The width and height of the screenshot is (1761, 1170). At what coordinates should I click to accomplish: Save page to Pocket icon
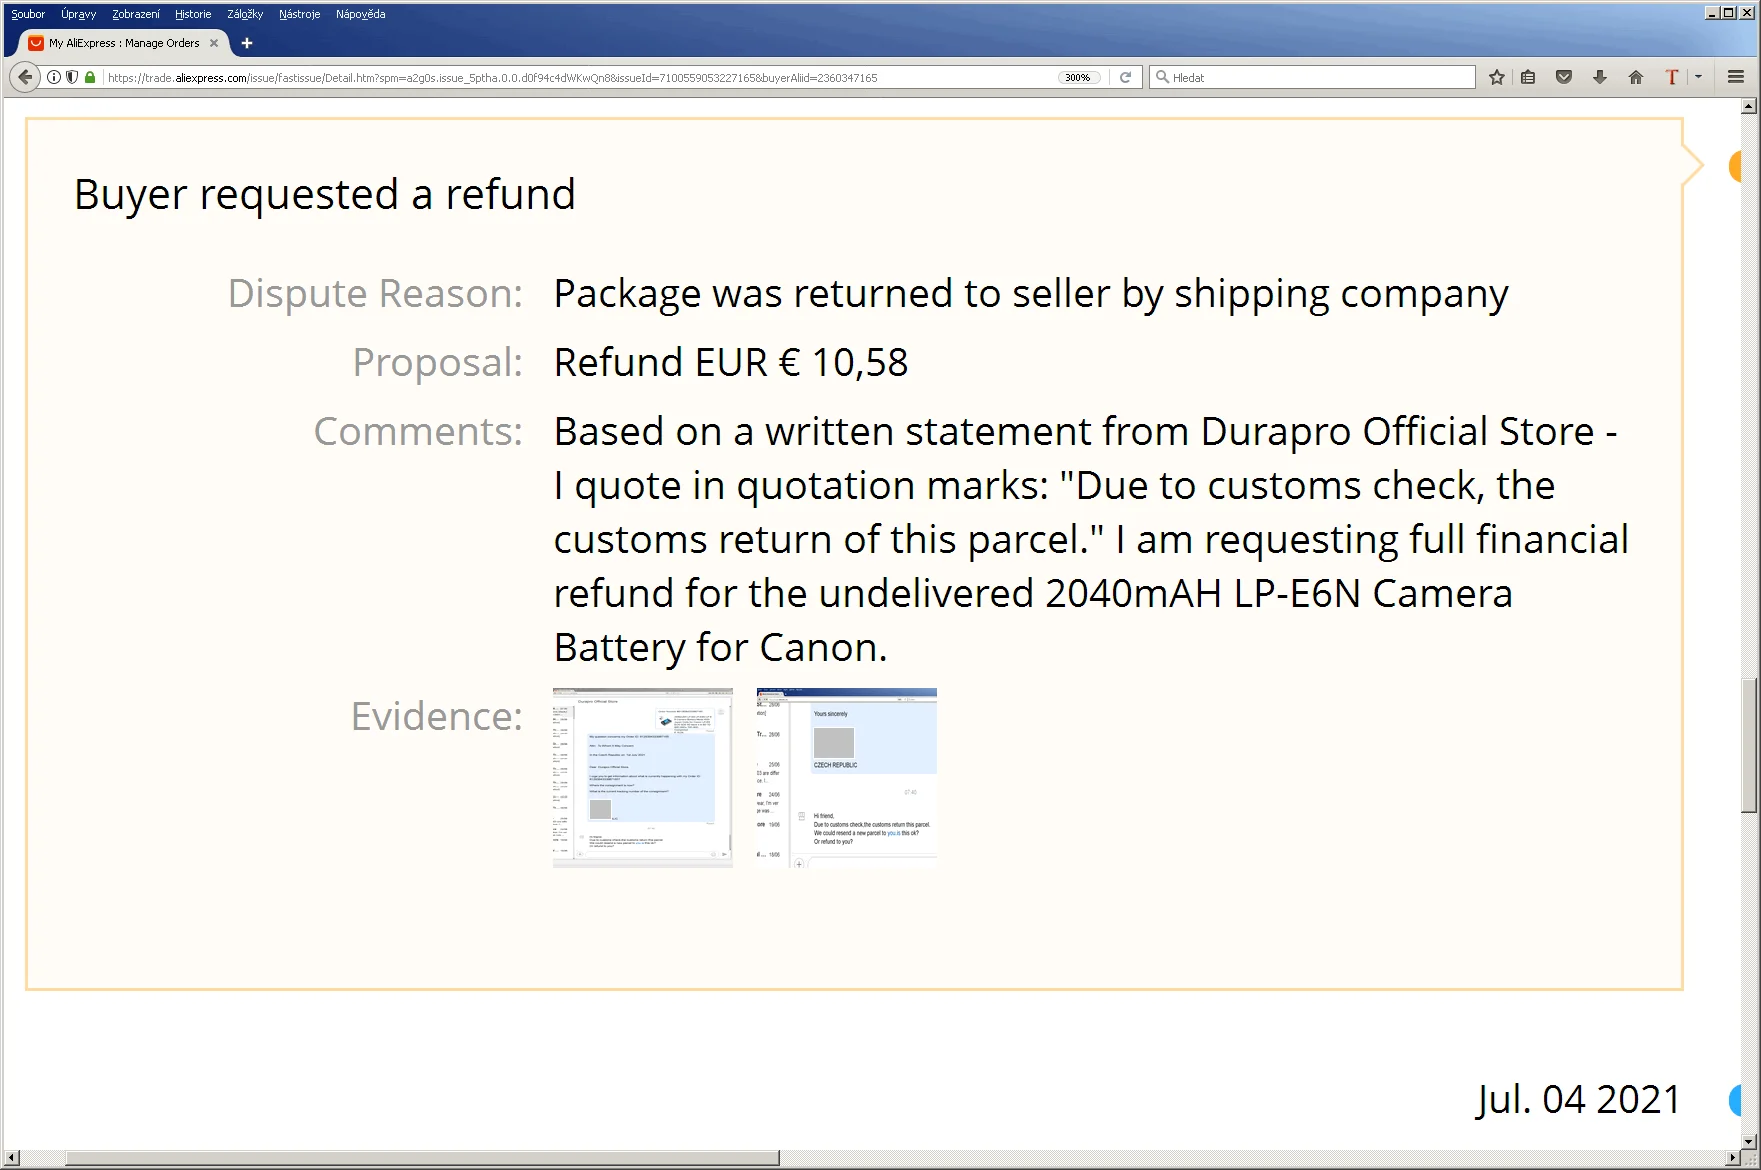1564,77
